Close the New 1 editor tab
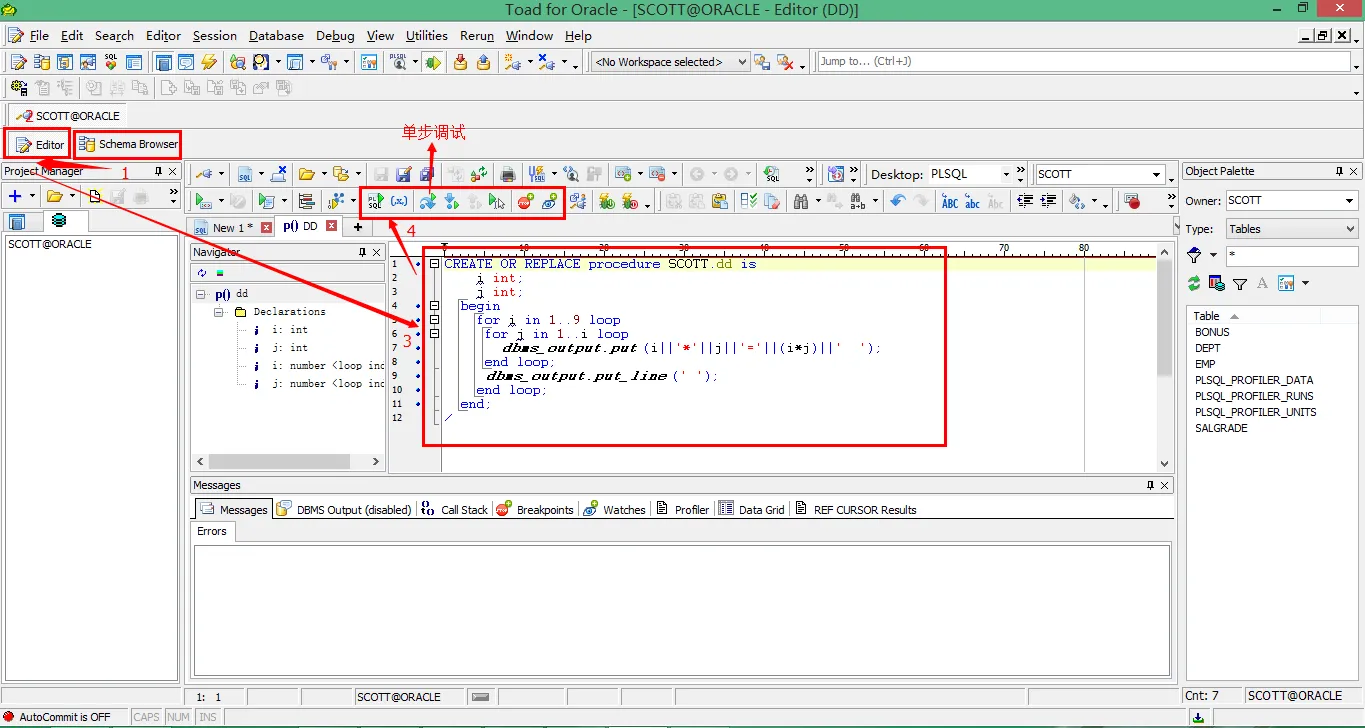The image size is (1365, 728). click(266, 227)
